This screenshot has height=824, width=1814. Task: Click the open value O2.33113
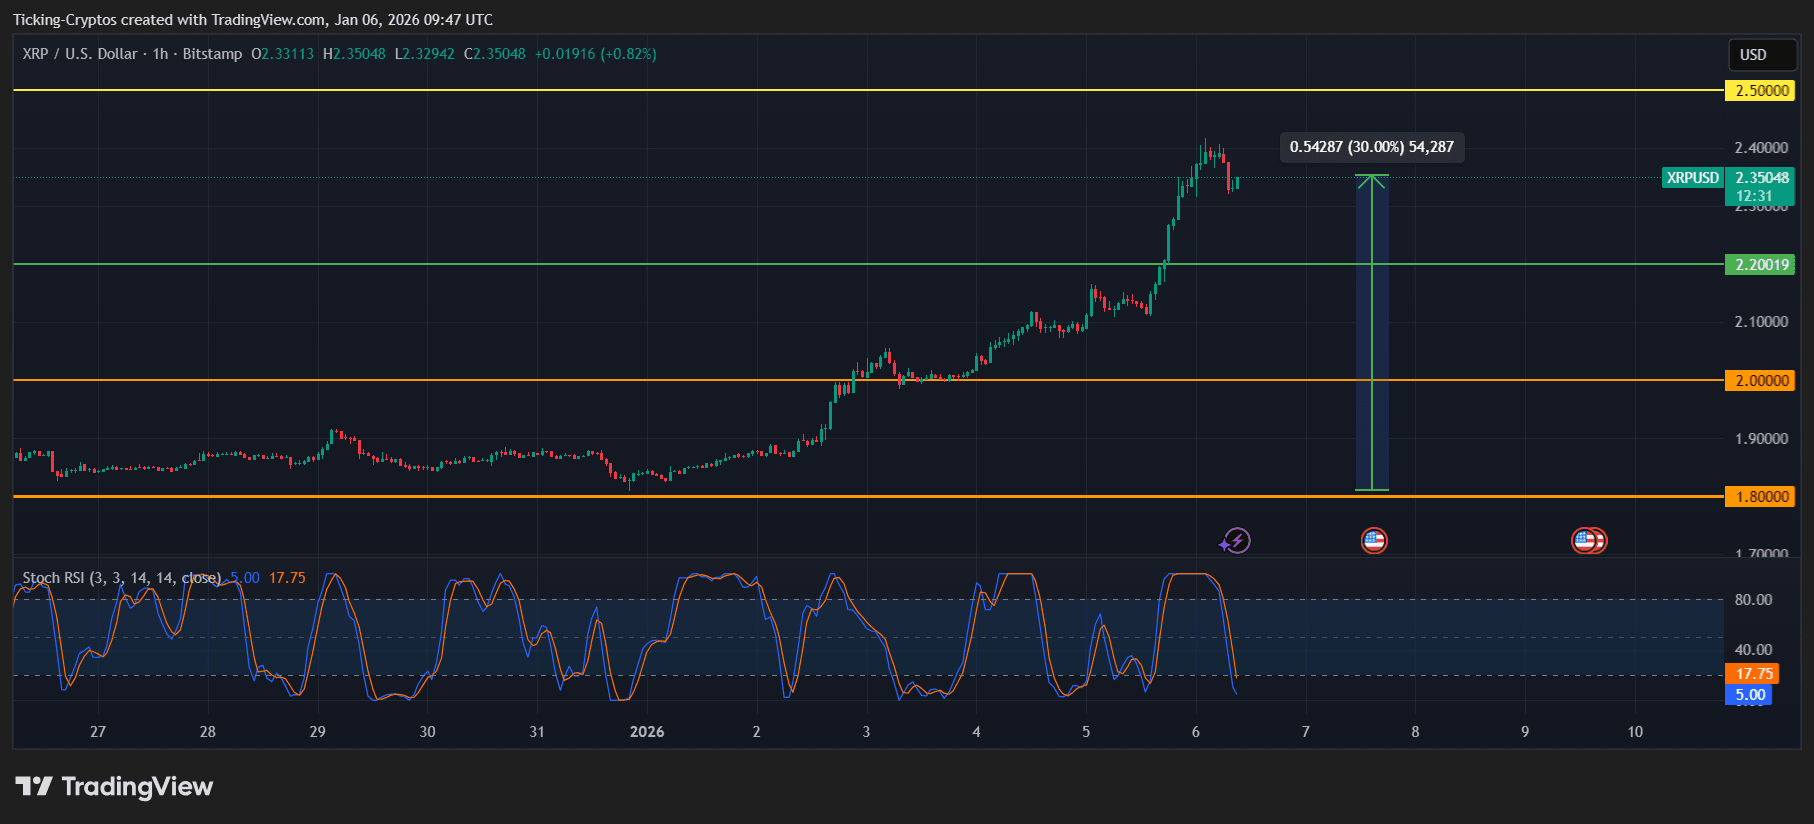tap(282, 54)
